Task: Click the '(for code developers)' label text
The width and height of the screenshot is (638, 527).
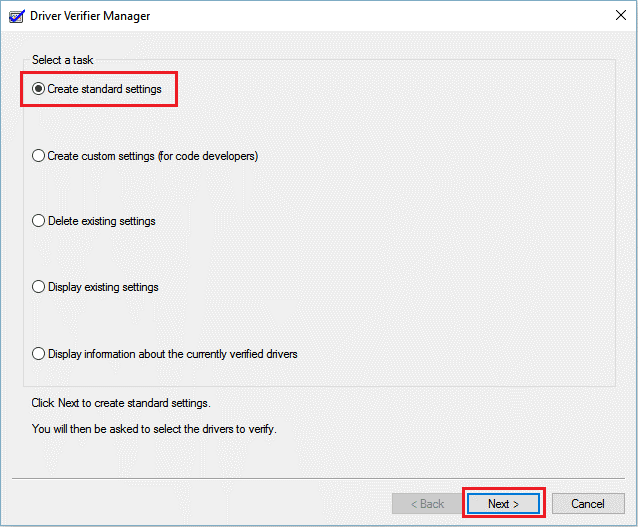Action: pos(208,156)
